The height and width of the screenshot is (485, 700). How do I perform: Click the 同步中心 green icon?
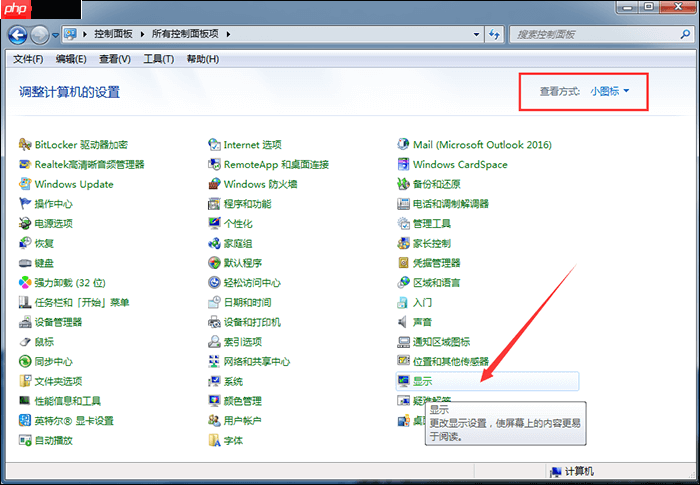click(25, 361)
